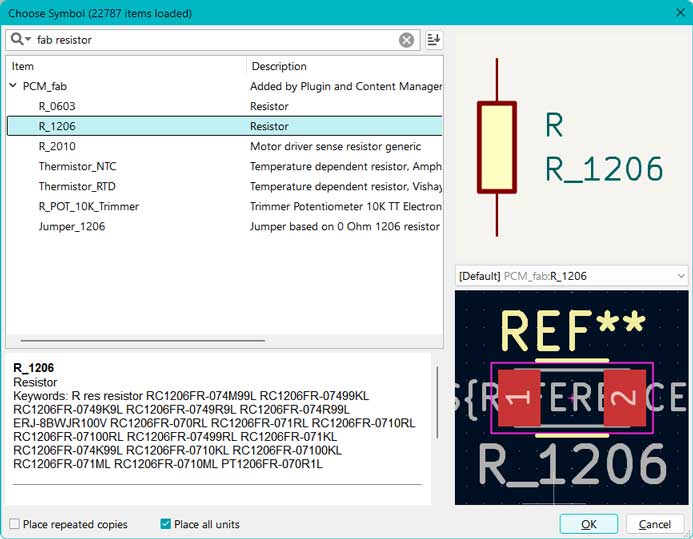Enable Place repeated copies checkbox
Viewport: 693px width, 539px height.
tap(15, 524)
